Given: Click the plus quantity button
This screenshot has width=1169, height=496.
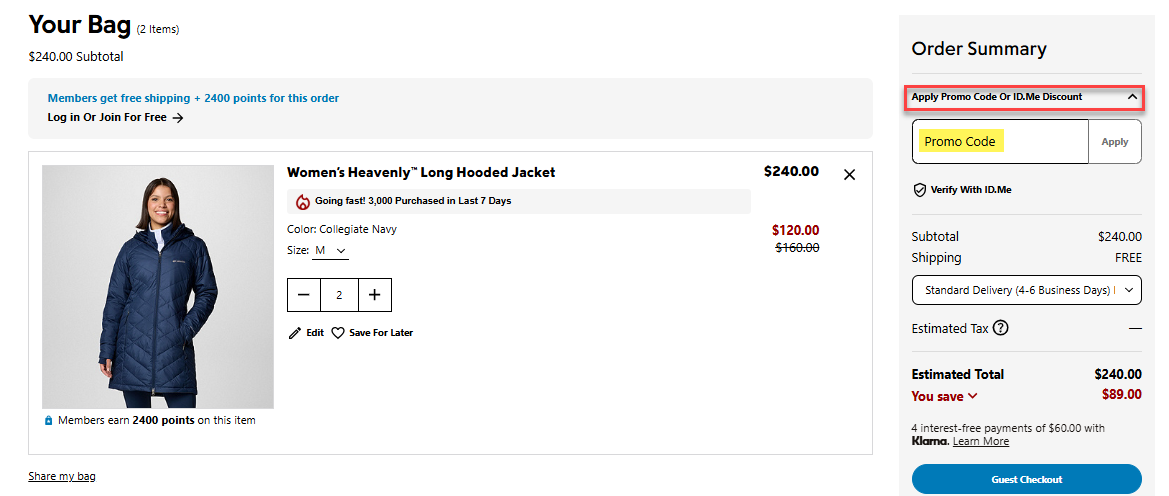Looking at the screenshot, I should 374,295.
